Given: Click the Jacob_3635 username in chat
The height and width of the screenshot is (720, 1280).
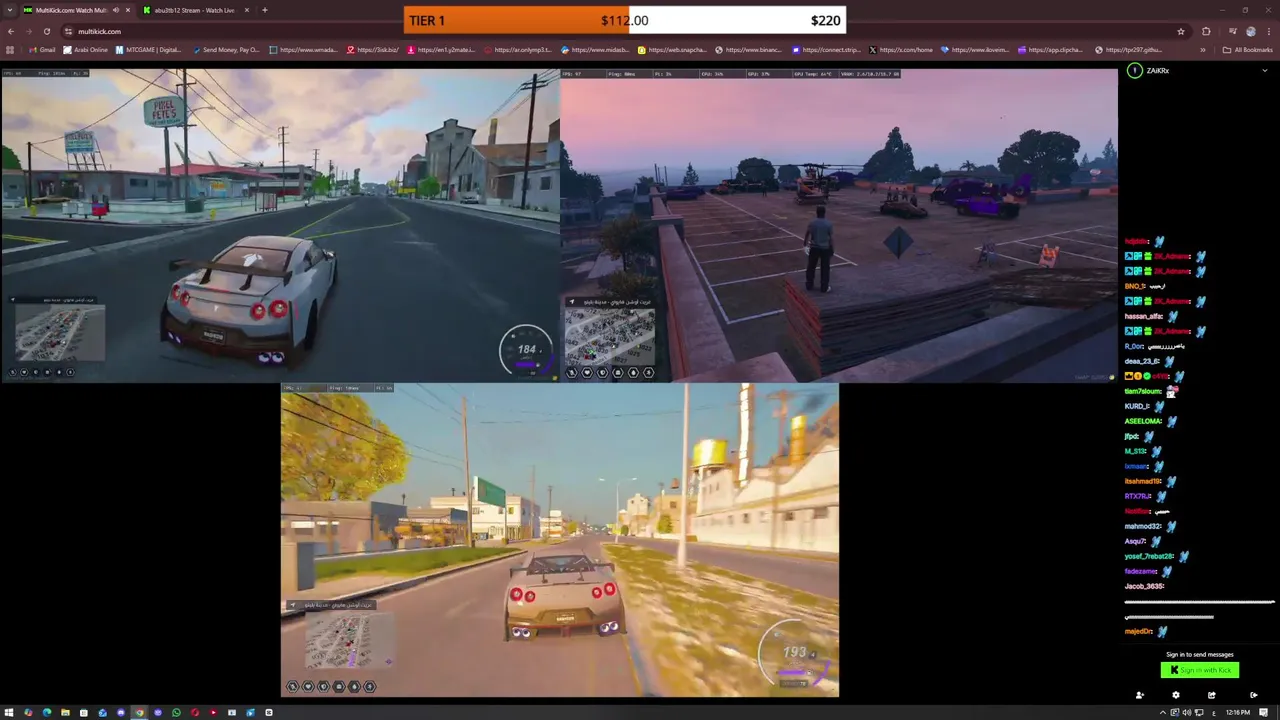Looking at the screenshot, I should (x=1144, y=586).
